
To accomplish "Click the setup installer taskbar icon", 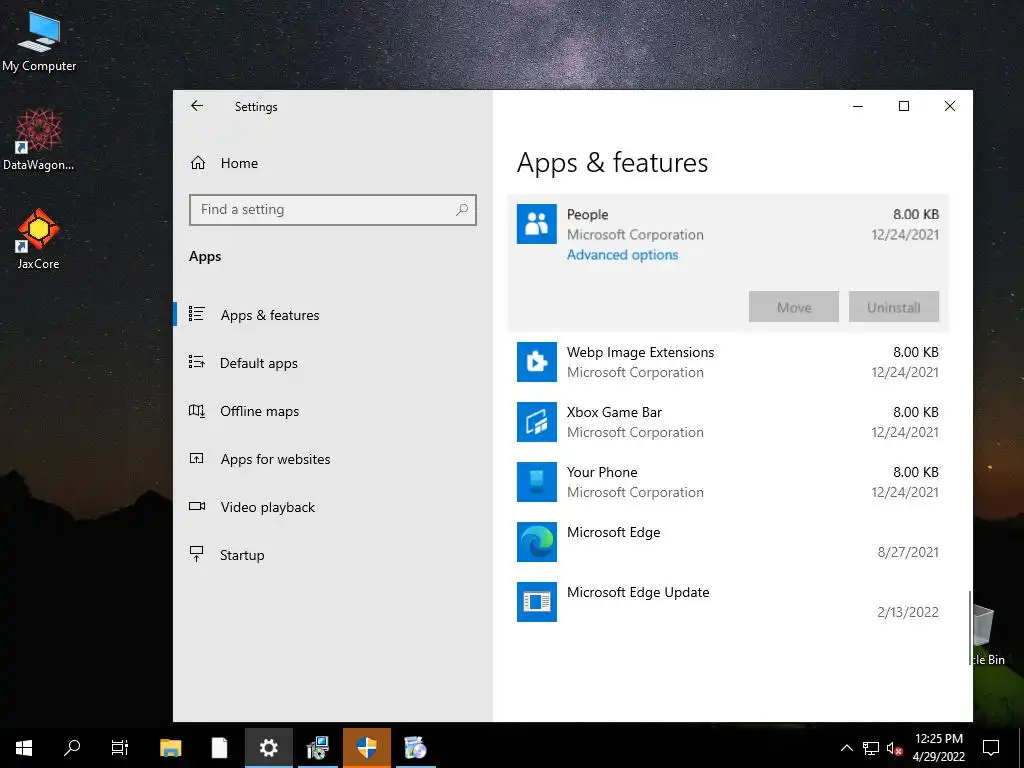I will tap(317, 748).
